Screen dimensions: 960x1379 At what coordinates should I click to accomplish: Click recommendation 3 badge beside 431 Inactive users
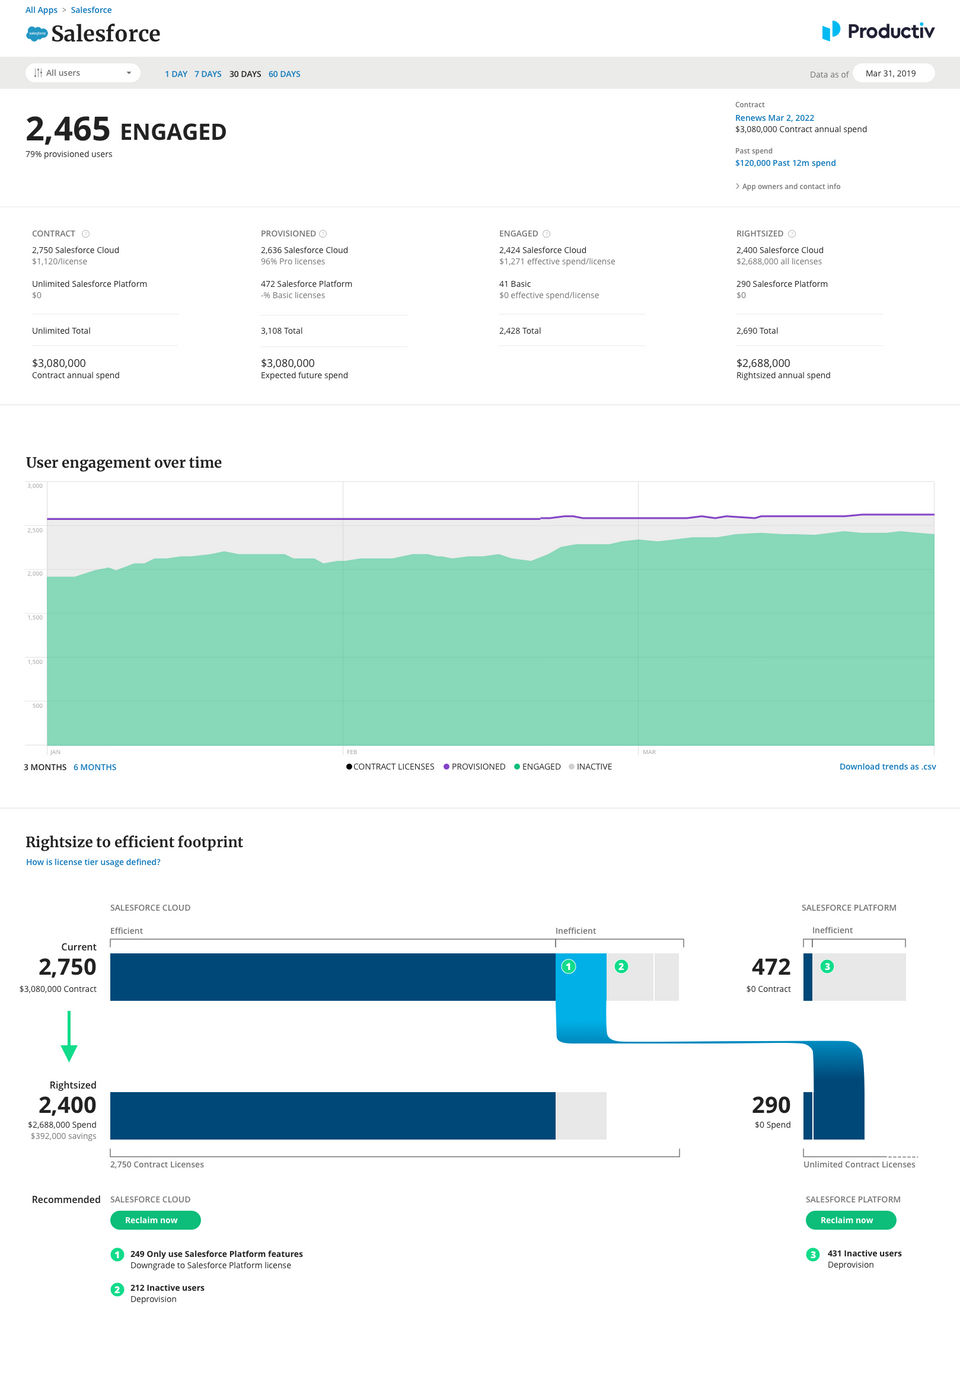[813, 1254]
